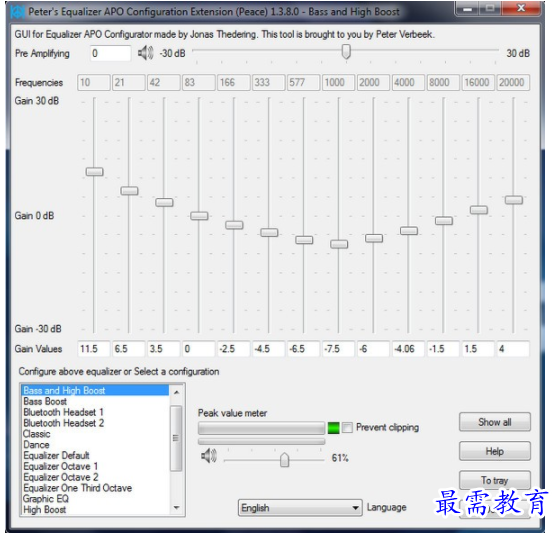Select the Bluetooth Headset 1 configuration
Viewport: 557px width, 534px height.
click(63, 412)
